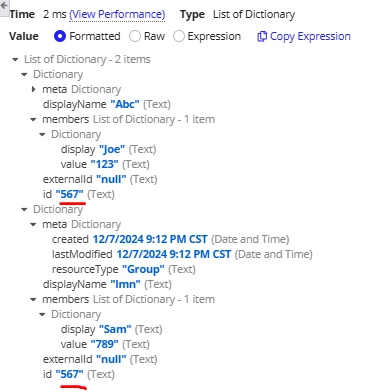Click the resourceType "Group" value
Image resolution: width=385 pixels, height=392 pixels.
(143, 269)
